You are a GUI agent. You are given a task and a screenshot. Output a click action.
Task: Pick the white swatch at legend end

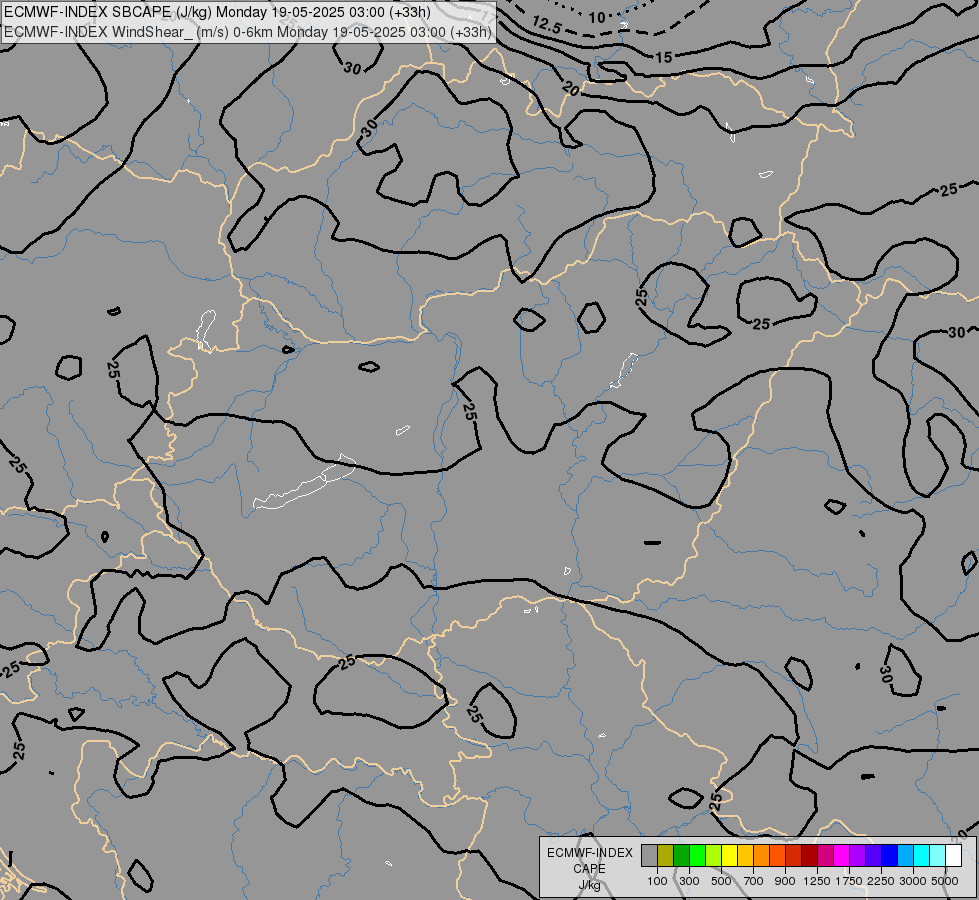tap(953, 855)
